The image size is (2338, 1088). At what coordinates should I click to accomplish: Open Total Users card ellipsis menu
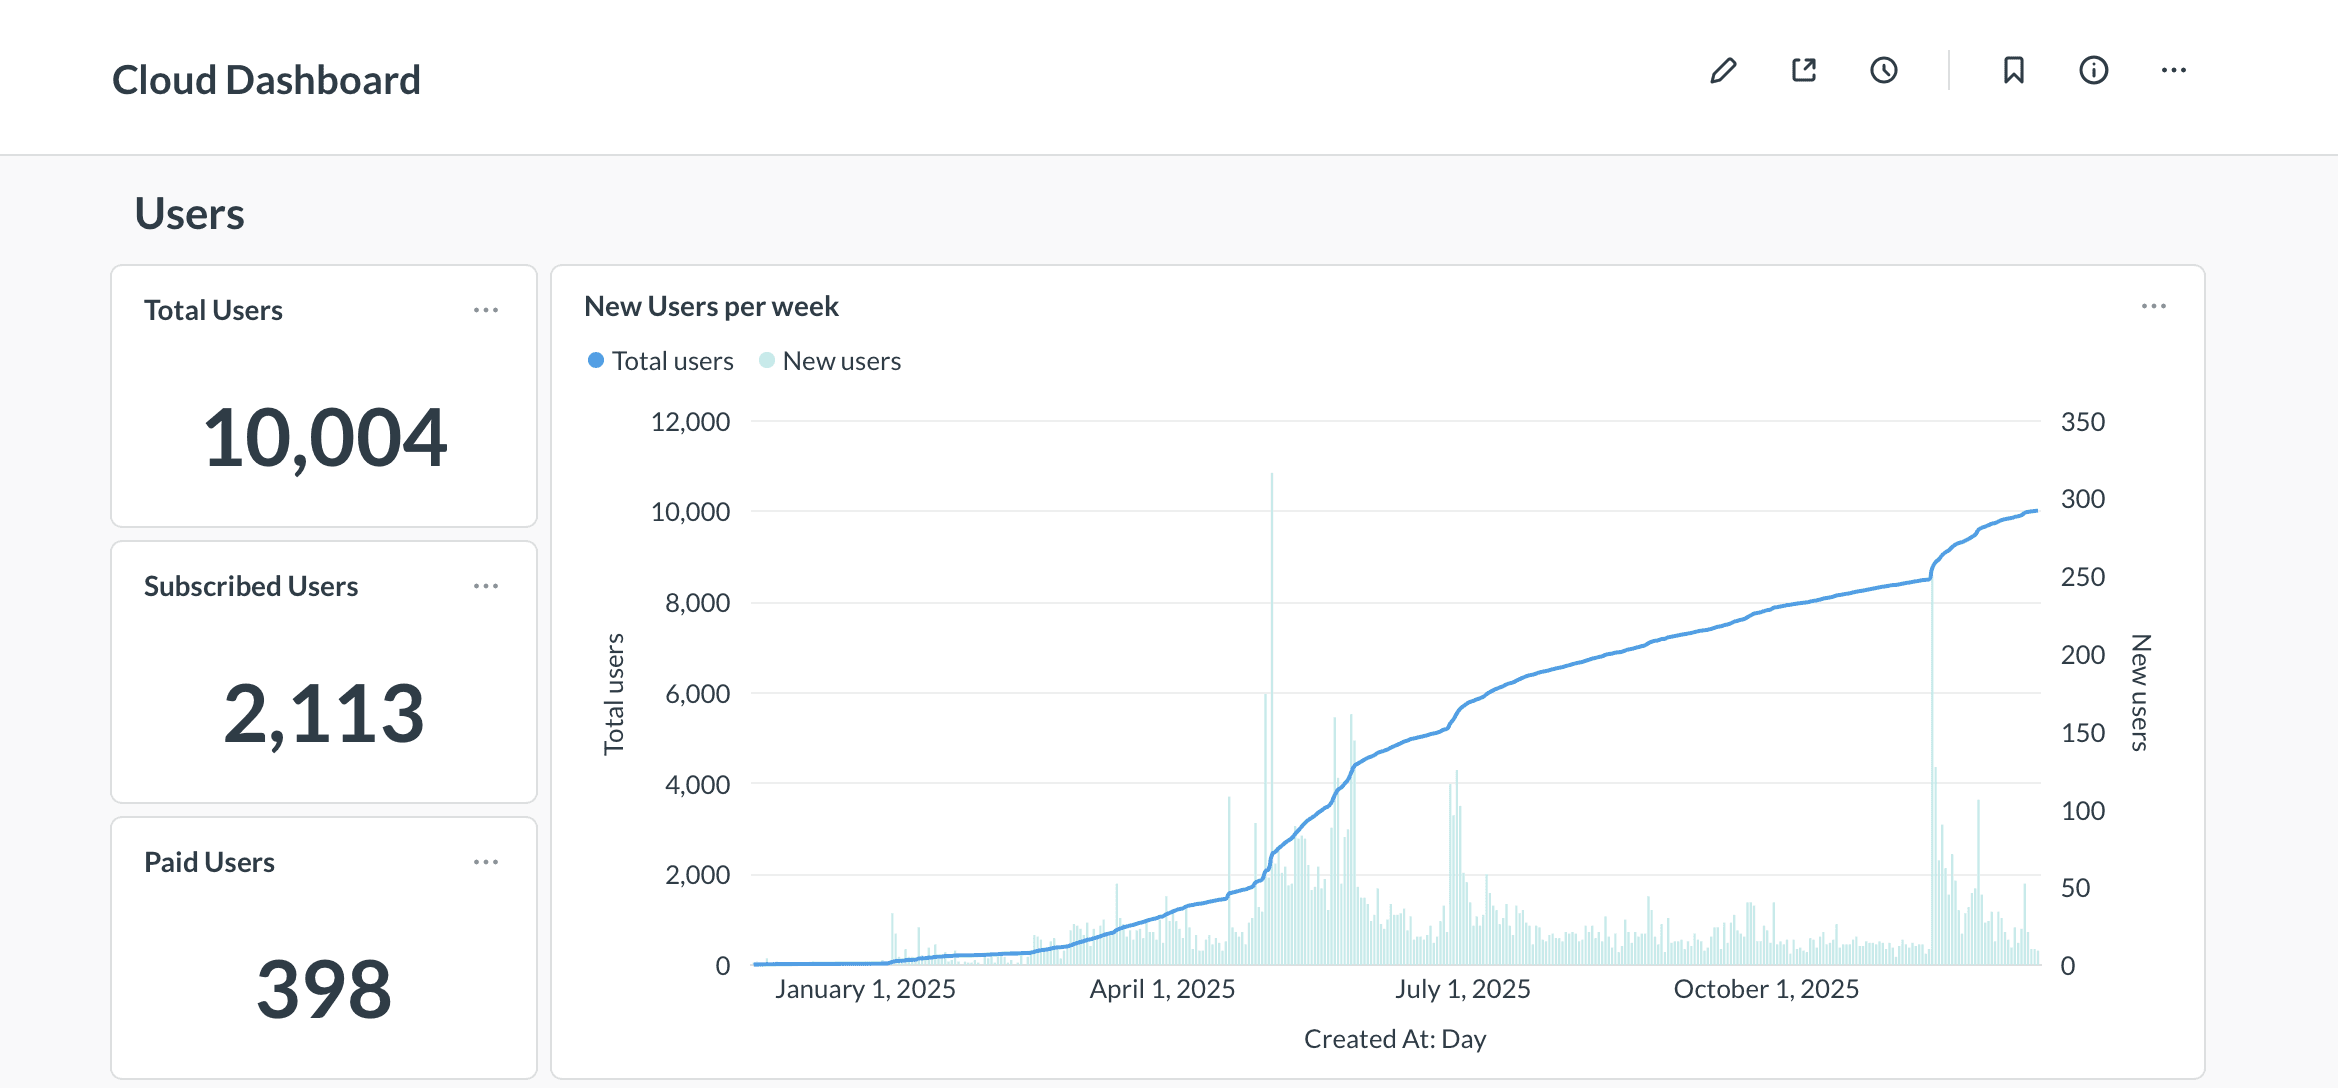coord(486,310)
